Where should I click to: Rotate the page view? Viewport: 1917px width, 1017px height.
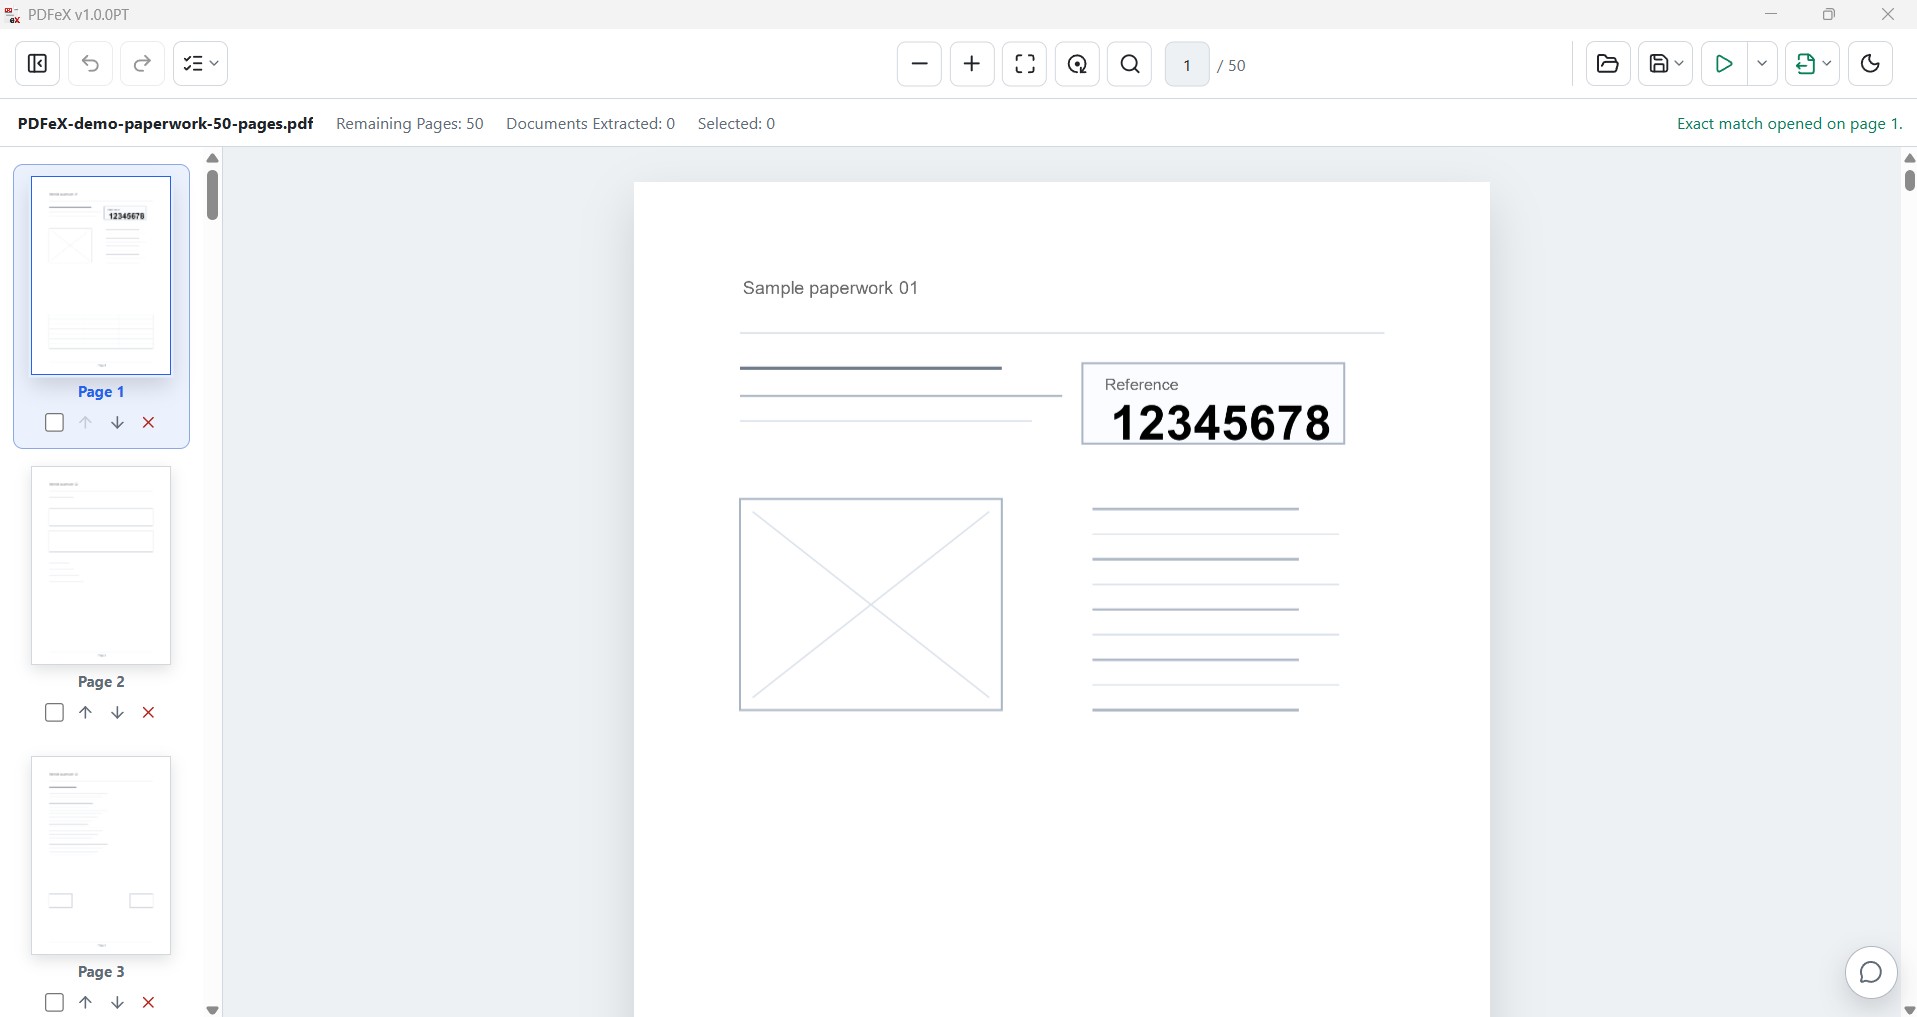click(1077, 64)
